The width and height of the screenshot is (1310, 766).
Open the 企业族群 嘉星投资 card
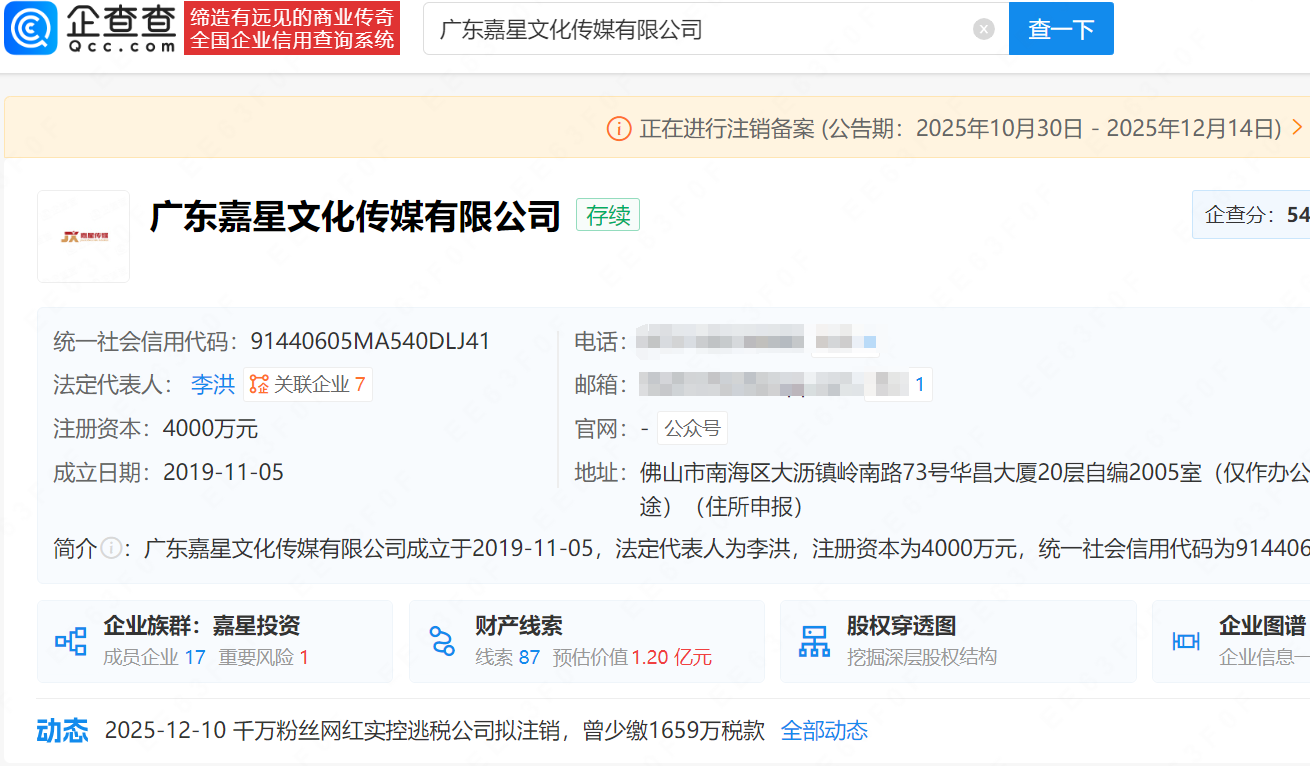click(202, 626)
